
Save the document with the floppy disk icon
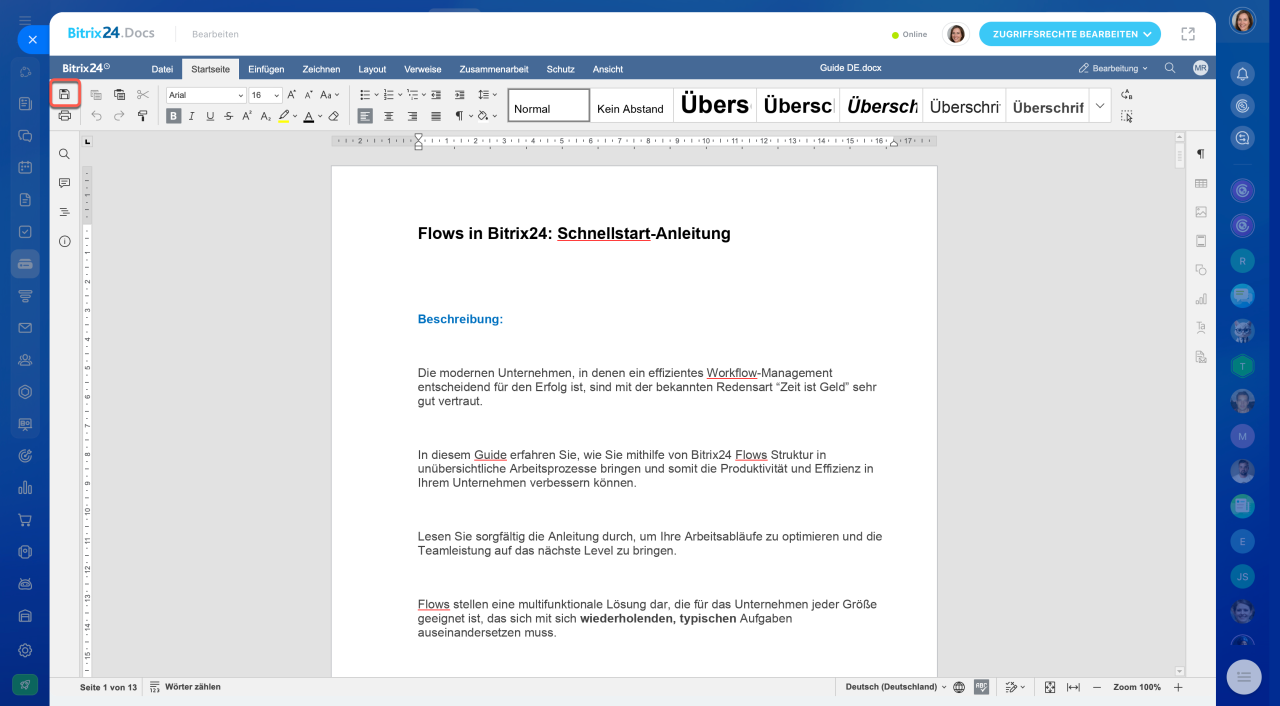point(64,94)
